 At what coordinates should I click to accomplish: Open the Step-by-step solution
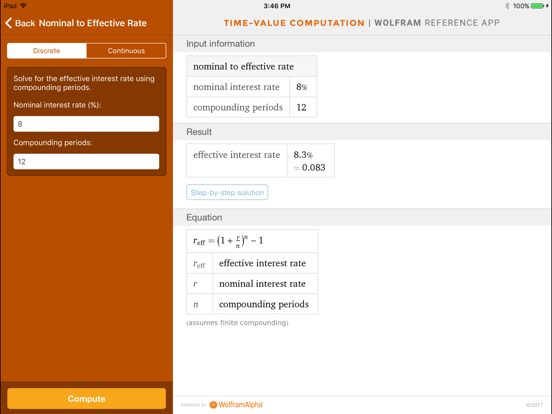coord(227,192)
